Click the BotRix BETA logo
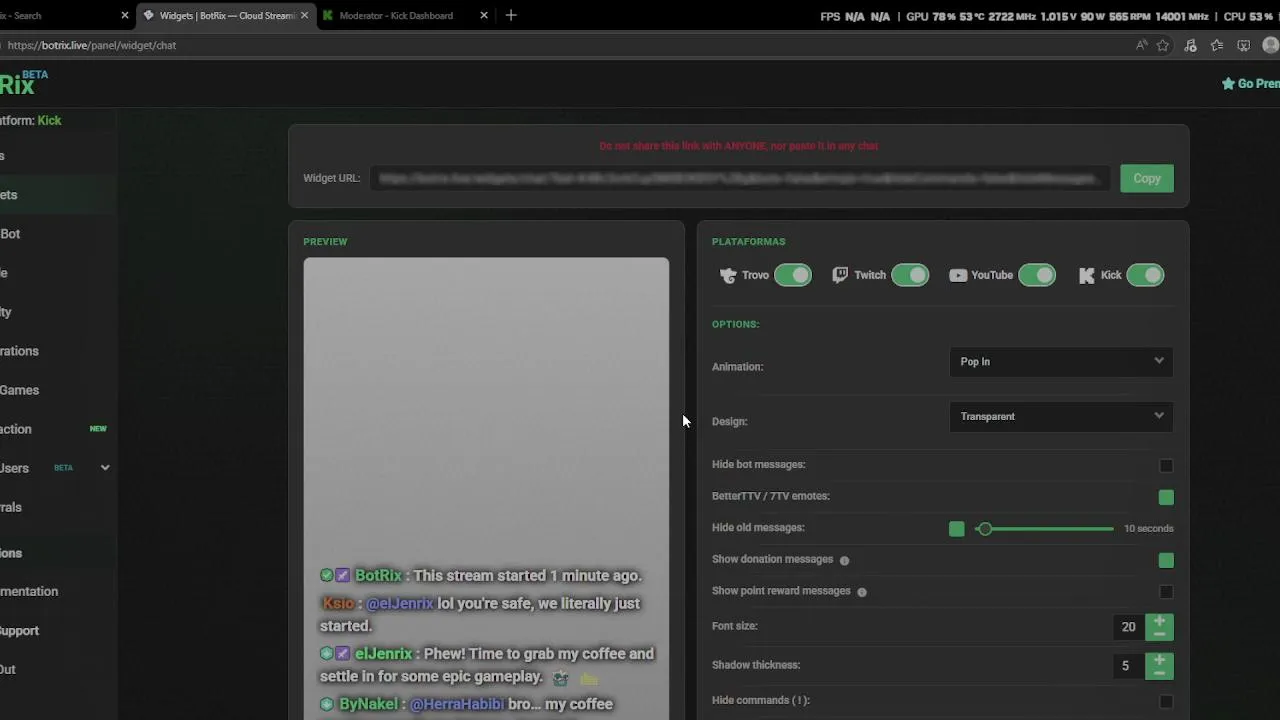The image size is (1280, 720). (23, 83)
